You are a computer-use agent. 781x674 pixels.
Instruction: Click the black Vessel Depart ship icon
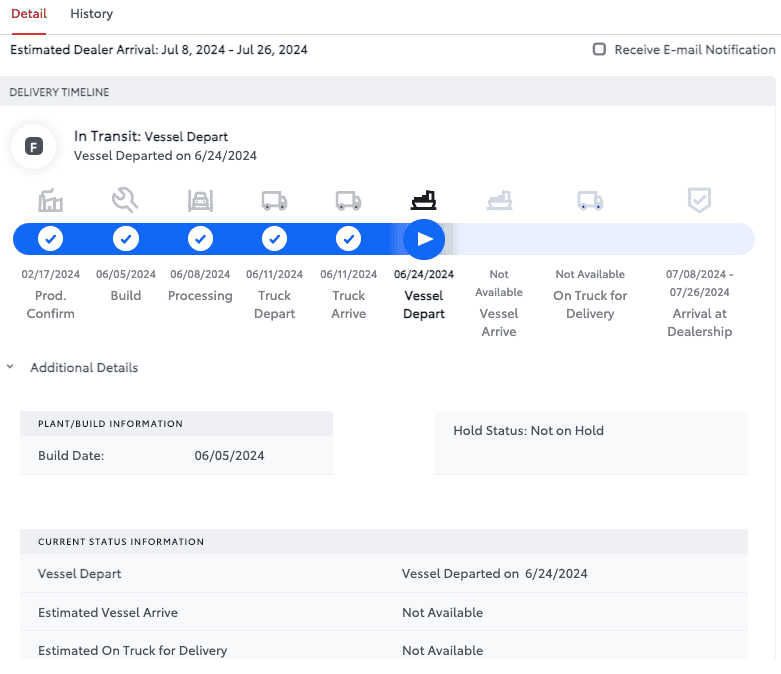coord(423,200)
